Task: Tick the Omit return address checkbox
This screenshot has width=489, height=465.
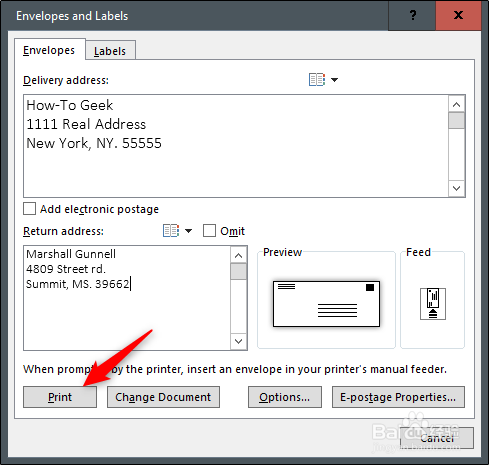Action: (209, 231)
